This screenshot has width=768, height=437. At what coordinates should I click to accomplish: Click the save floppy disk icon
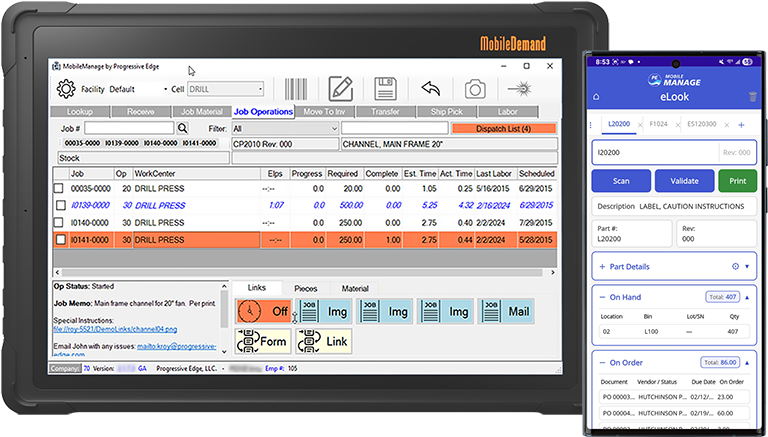pos(385,89)
